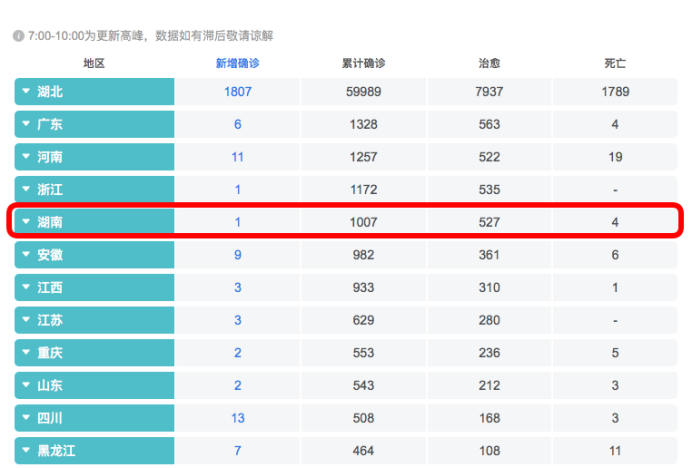Expand the 四川 row arrow
692x468 pixels.
coord(26,418)
